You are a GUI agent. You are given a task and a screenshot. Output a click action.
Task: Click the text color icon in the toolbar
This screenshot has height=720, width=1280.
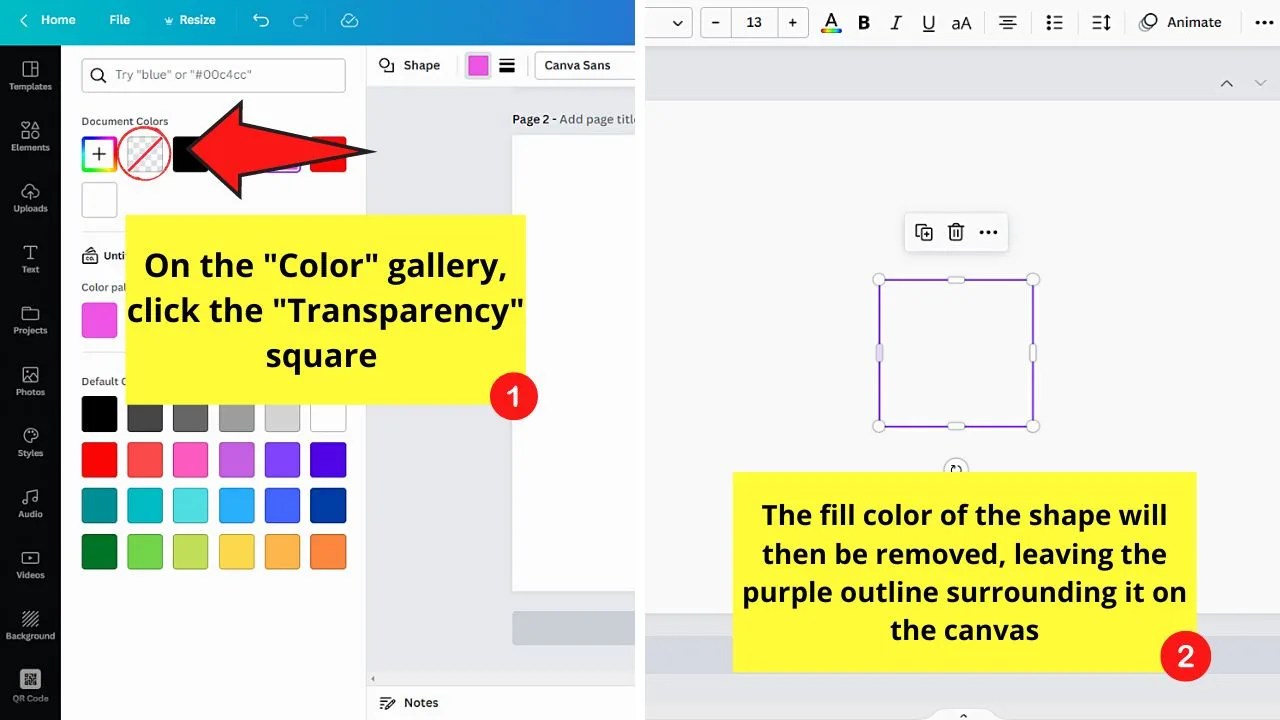(831, 22)
